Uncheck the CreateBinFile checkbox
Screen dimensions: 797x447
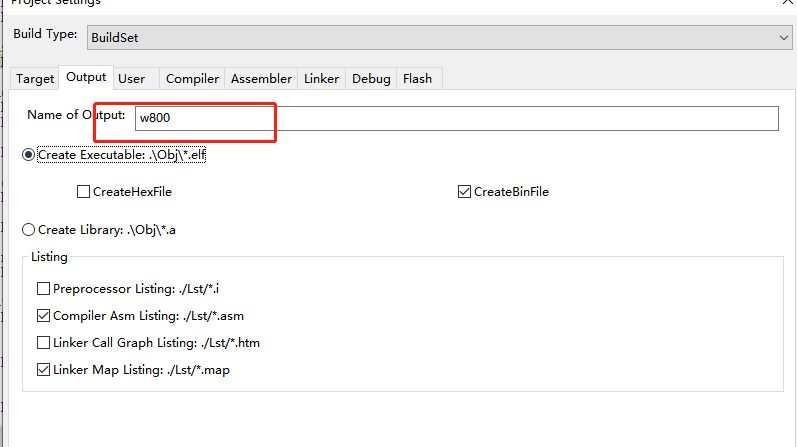coord(464,192)
